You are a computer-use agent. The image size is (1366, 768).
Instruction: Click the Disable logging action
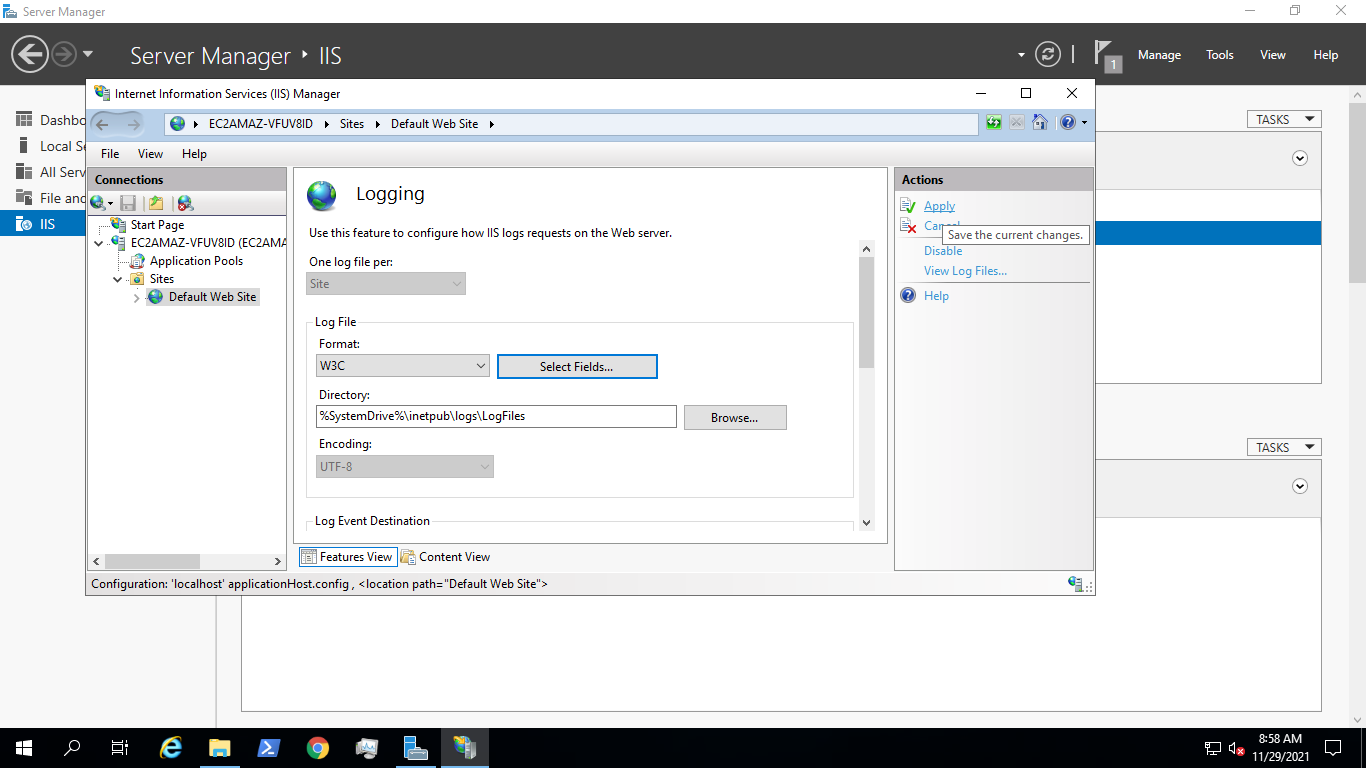tap(942, 250)
